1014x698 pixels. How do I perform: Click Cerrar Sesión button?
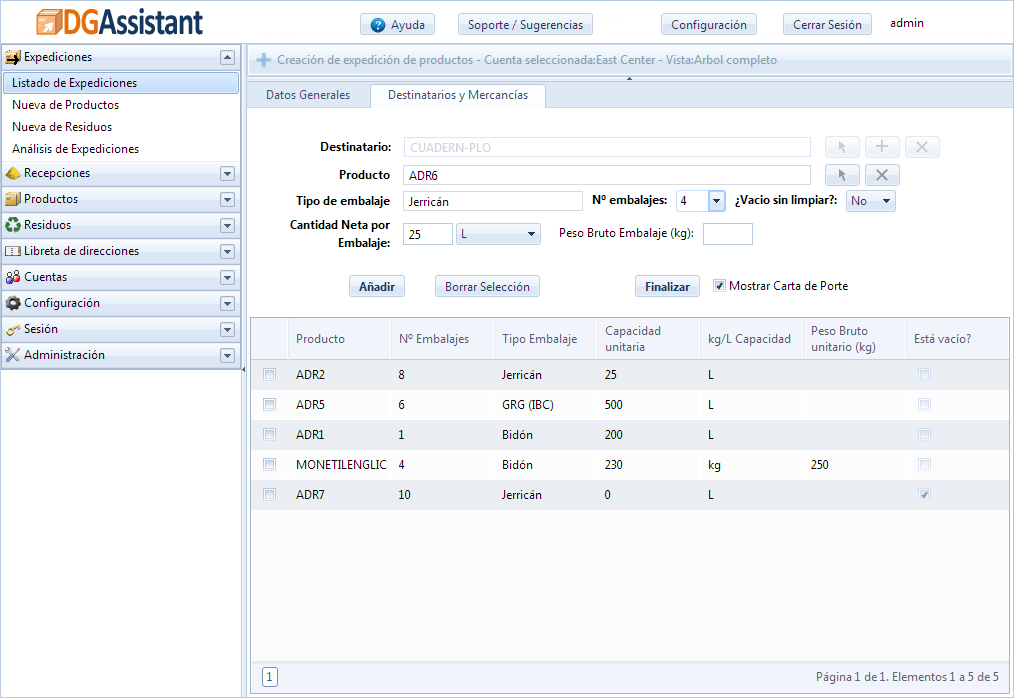[827, 25]
